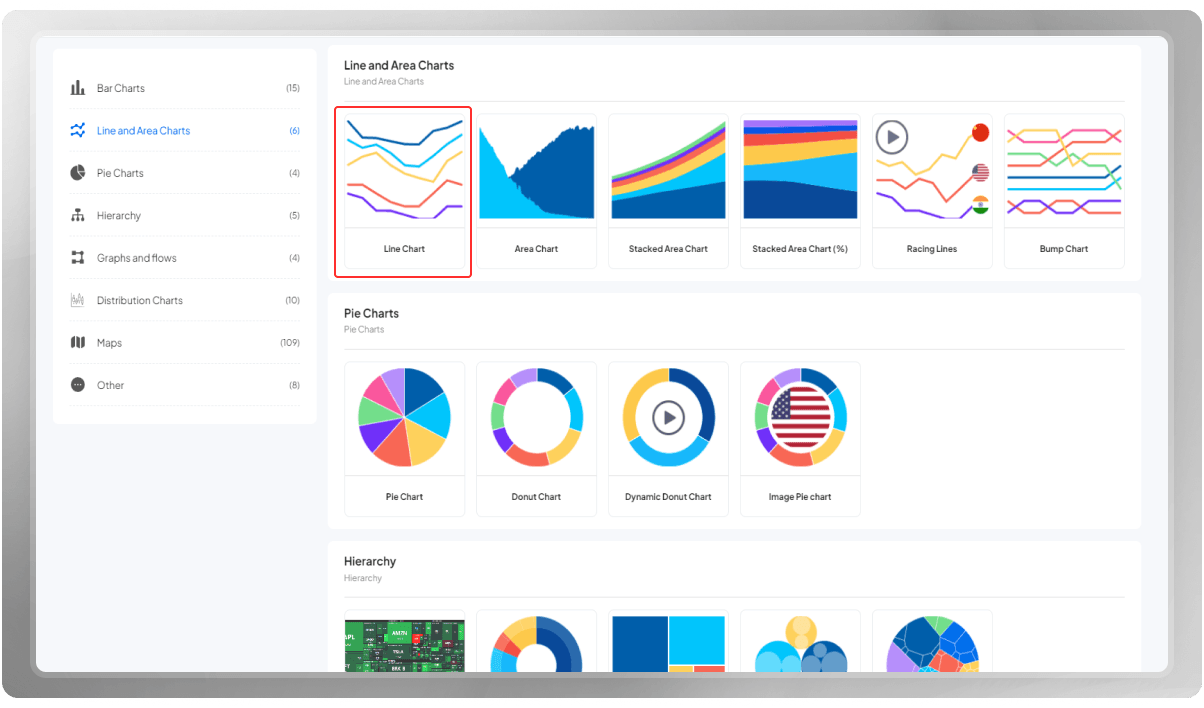Click the play icon on Dynamic Donut Chart
Screen dimensions: 1204x708
click(x=668, y=417)
